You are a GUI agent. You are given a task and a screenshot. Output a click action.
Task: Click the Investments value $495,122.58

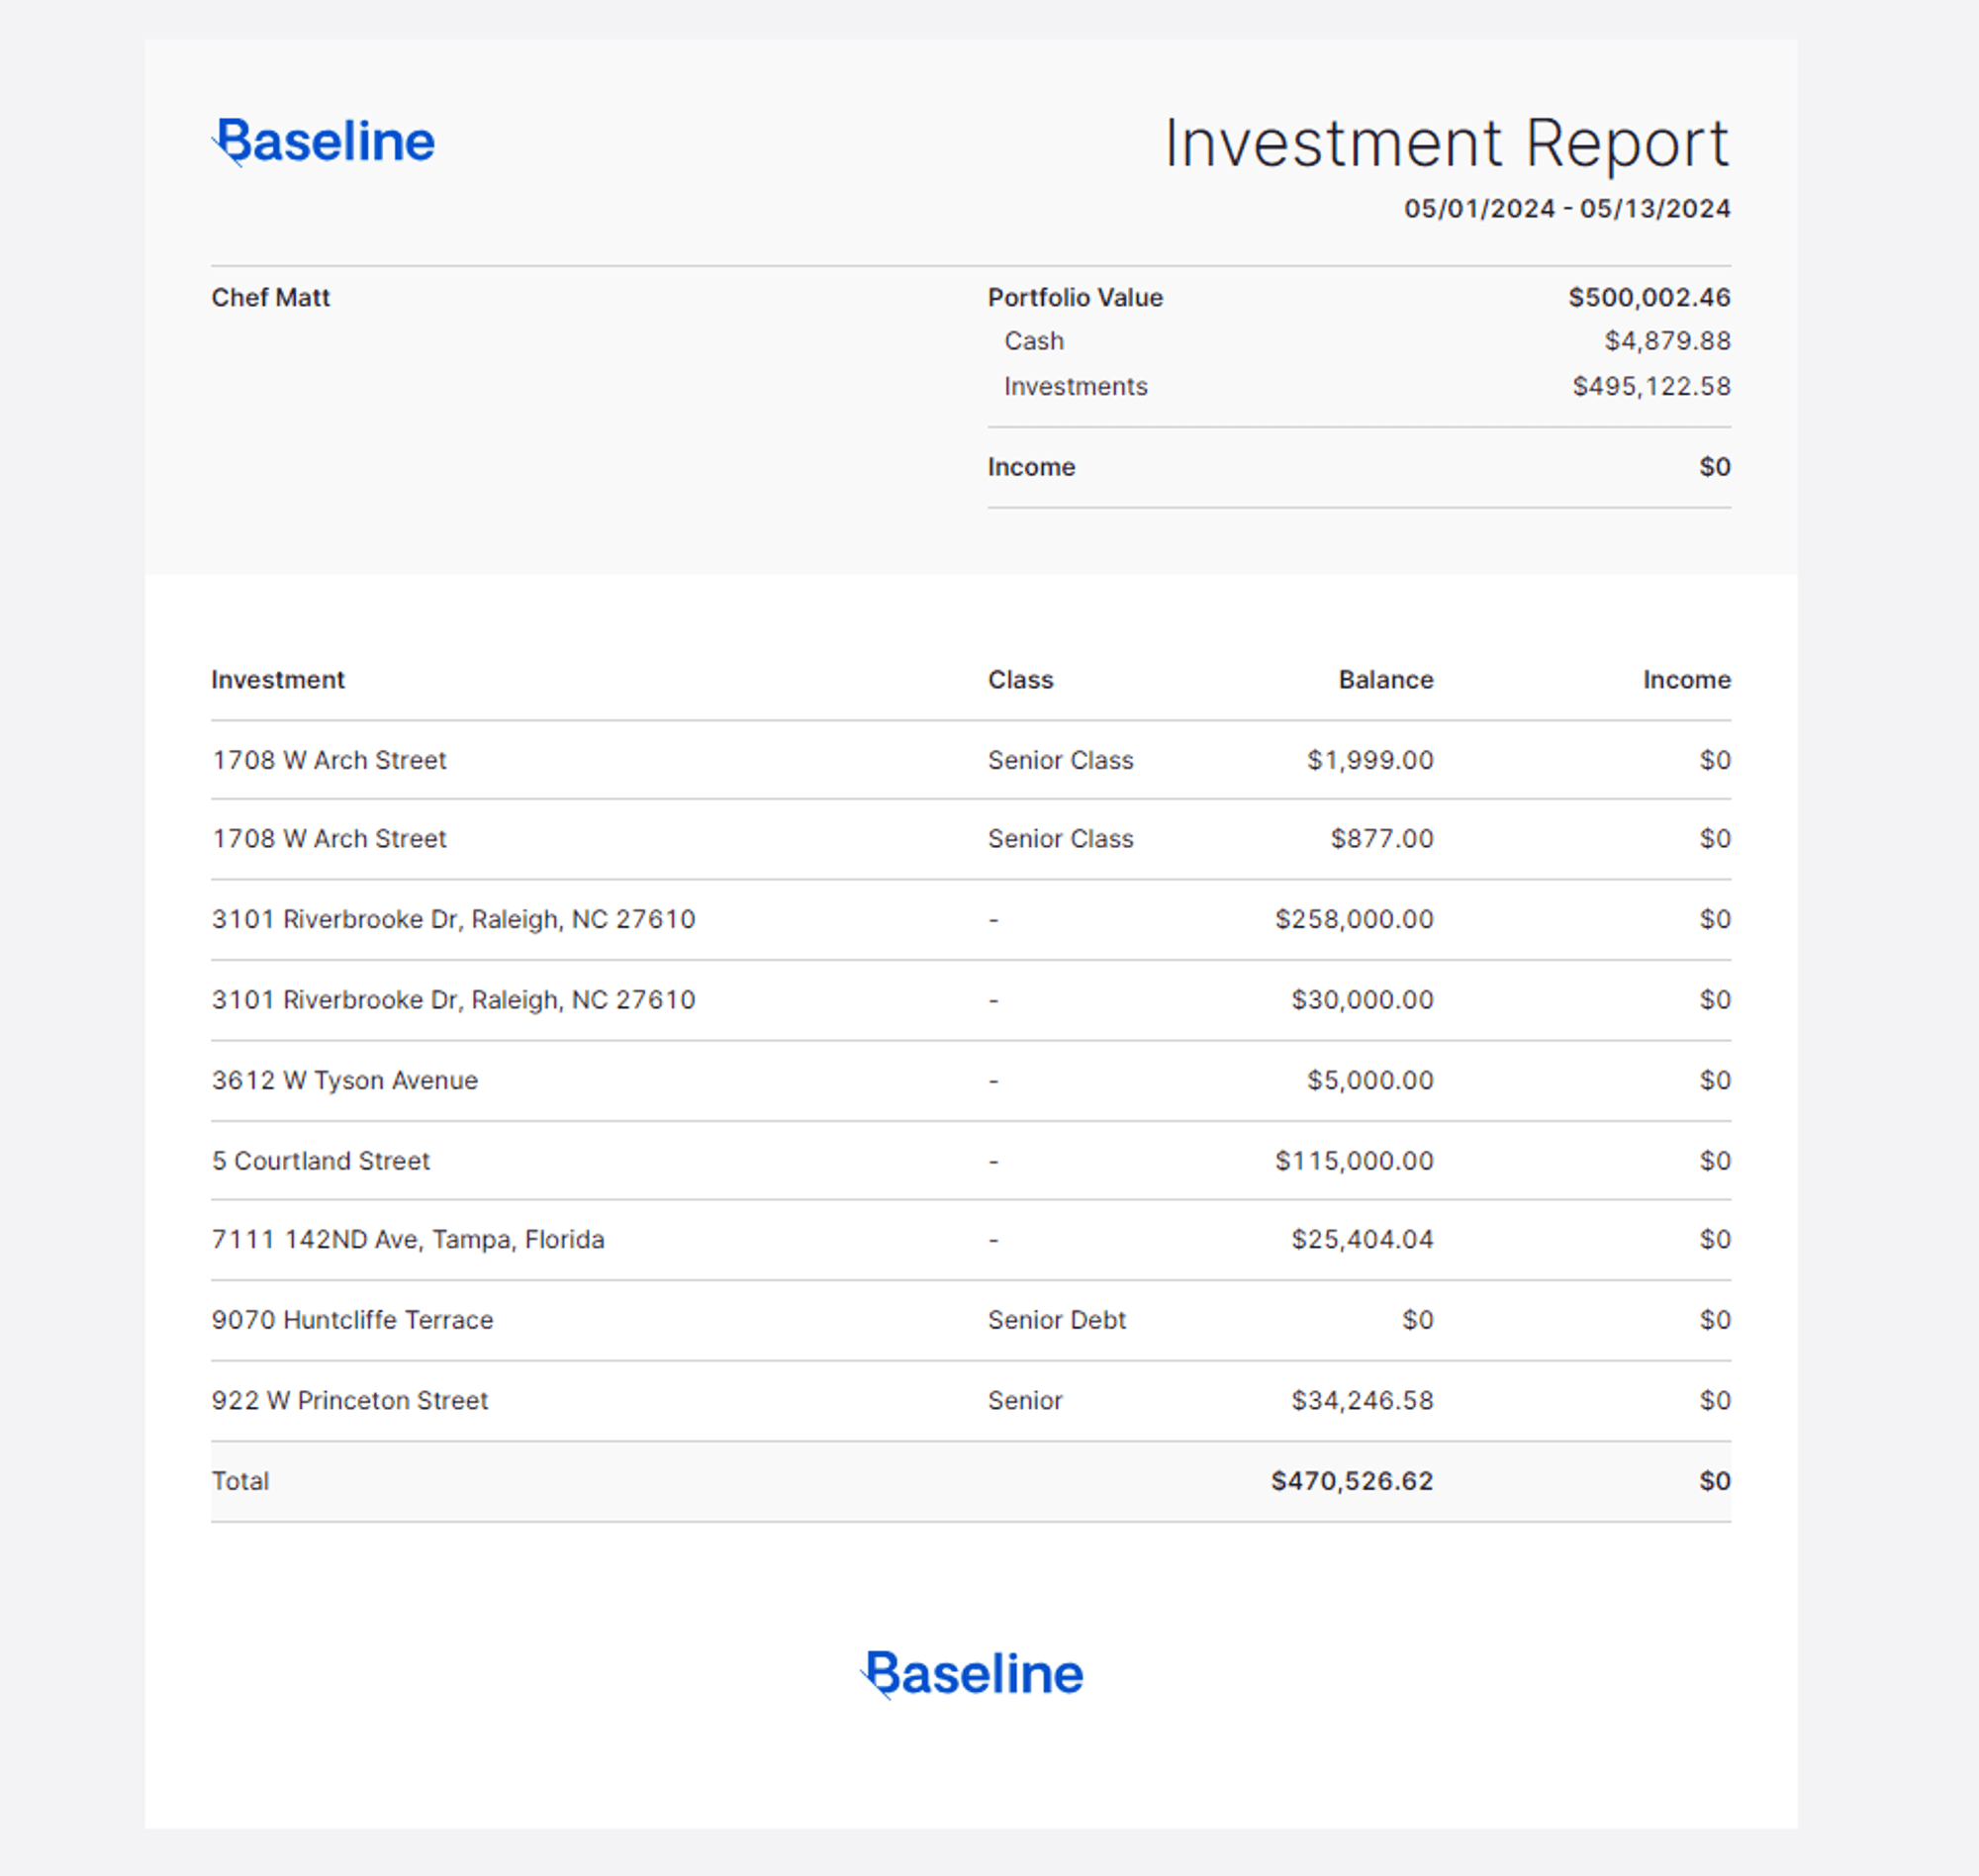1651,386
